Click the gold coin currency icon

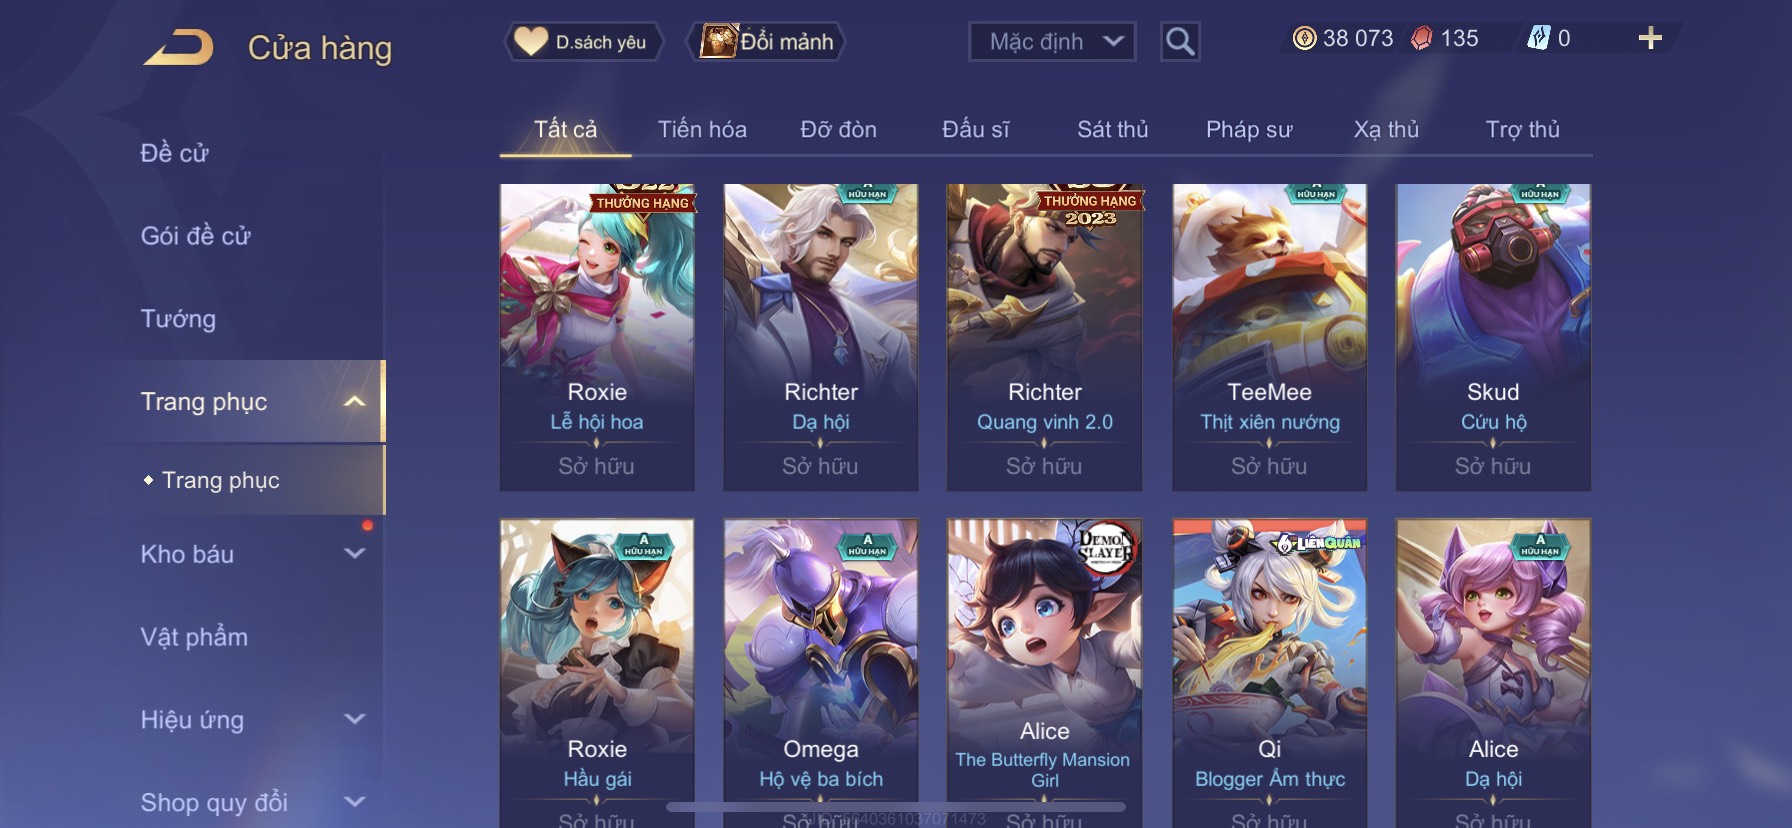click(x=1304, y=38)
